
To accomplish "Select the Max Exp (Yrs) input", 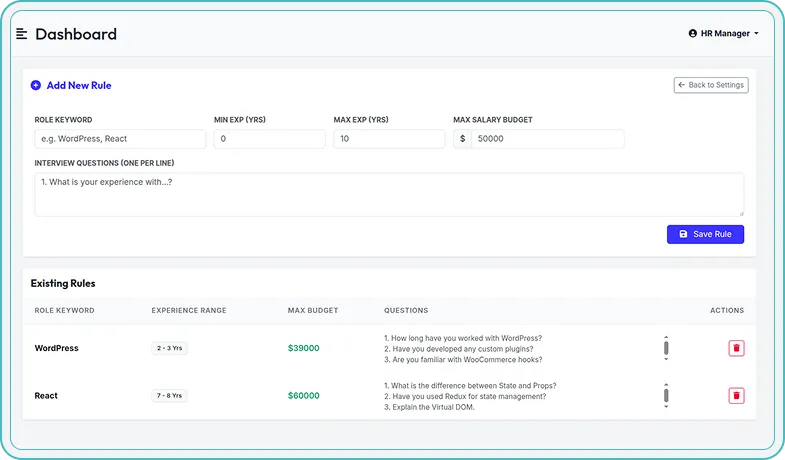I will point(389,139).
